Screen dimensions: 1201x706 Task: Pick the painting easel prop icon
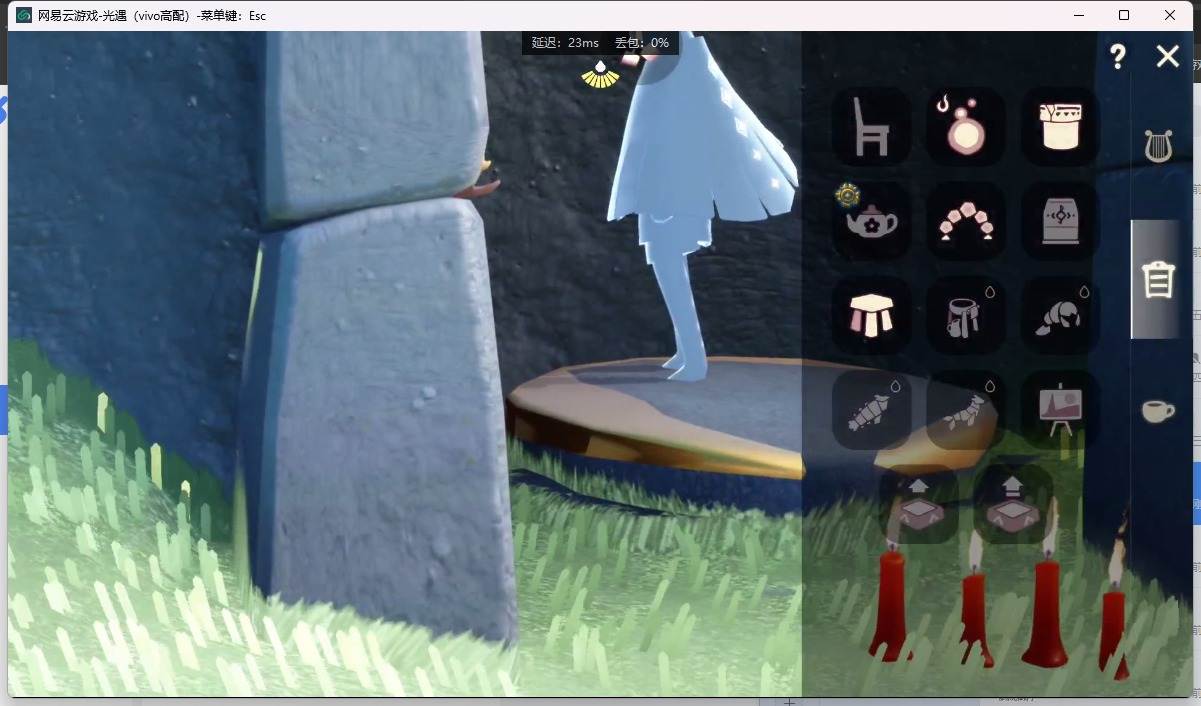pyautogui.click(x=1060, y=410)
